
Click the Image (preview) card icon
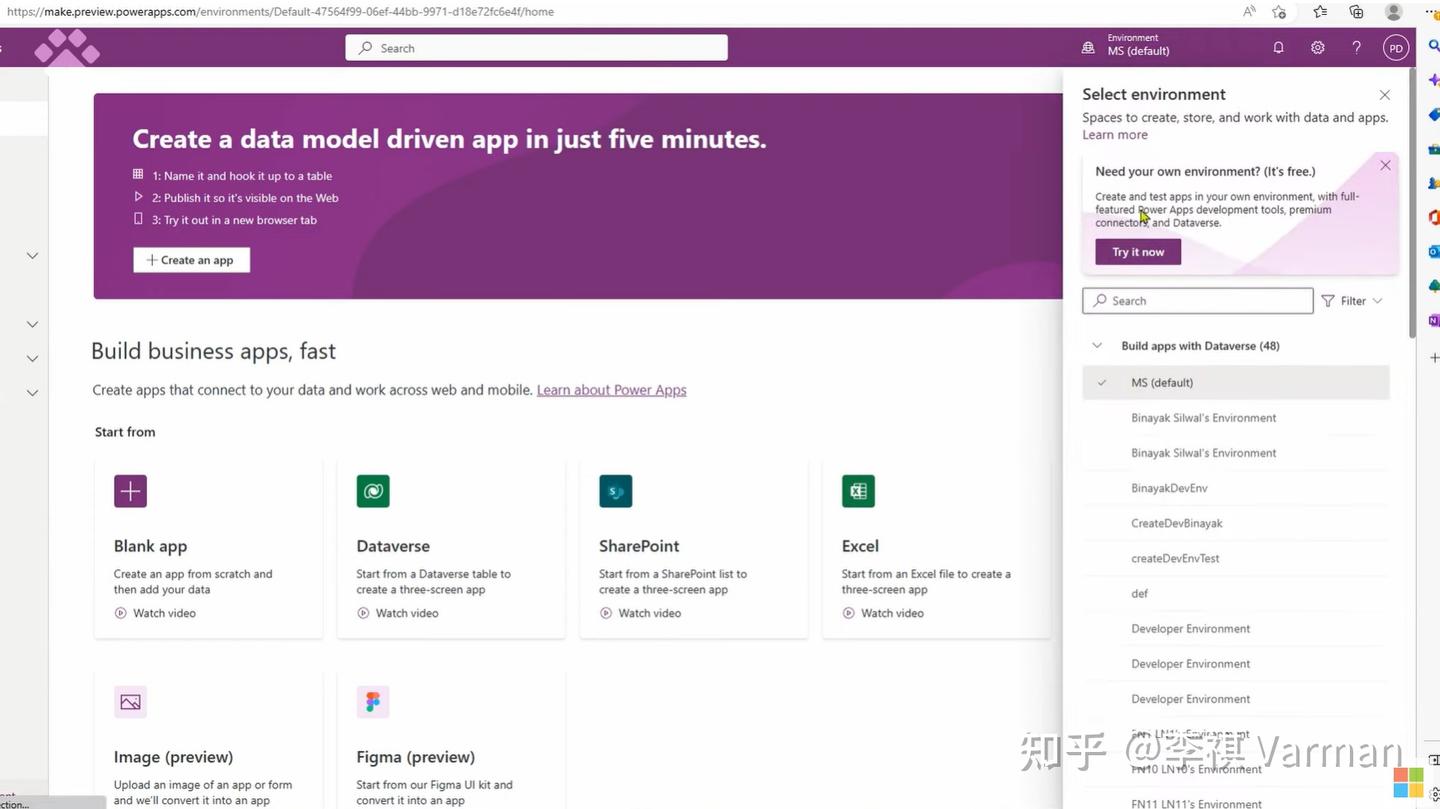(131, 702)
